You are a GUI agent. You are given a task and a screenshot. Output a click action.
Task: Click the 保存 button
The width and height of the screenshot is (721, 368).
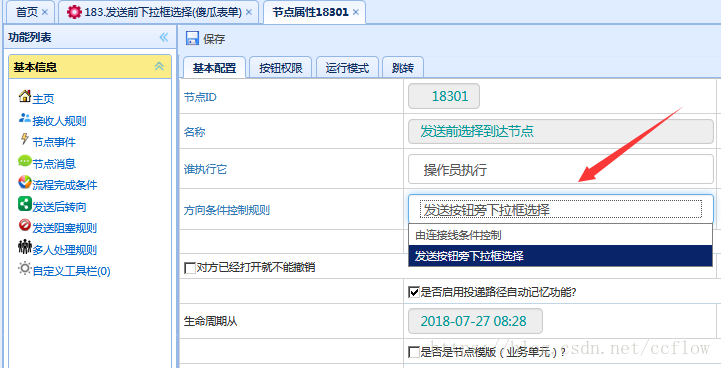pos(206,39)
